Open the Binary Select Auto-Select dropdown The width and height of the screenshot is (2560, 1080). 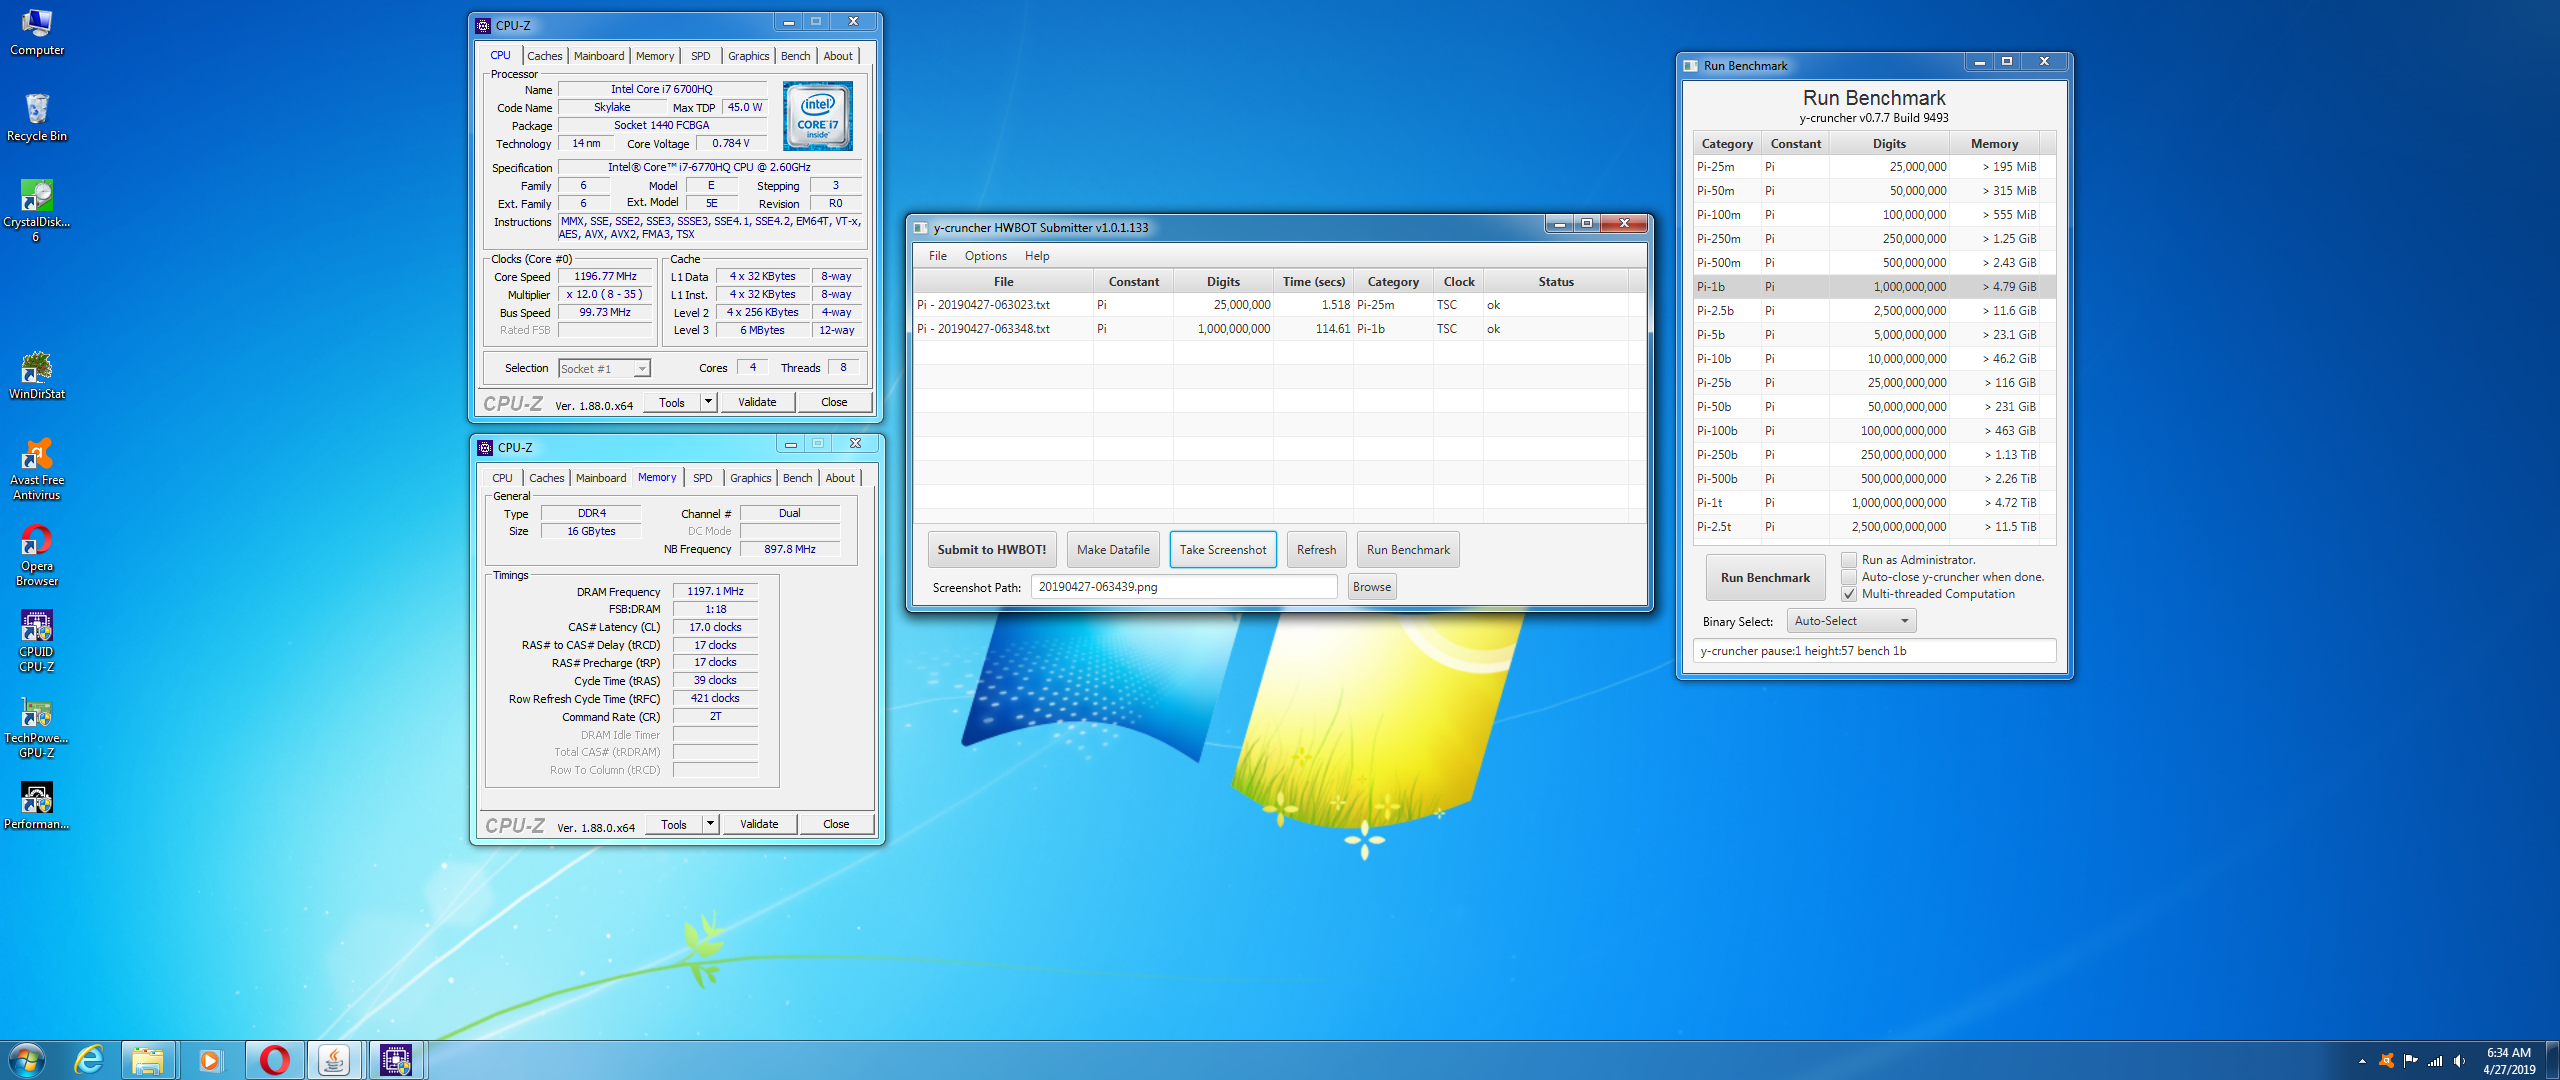[1851, 621]
